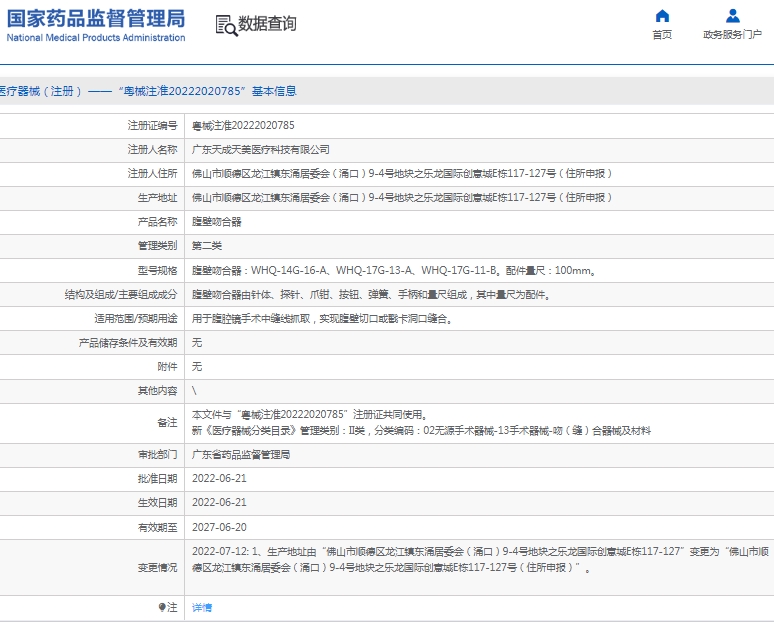Click the 有效期至 row label
This screenshot has height=622, width=774.
157,527
